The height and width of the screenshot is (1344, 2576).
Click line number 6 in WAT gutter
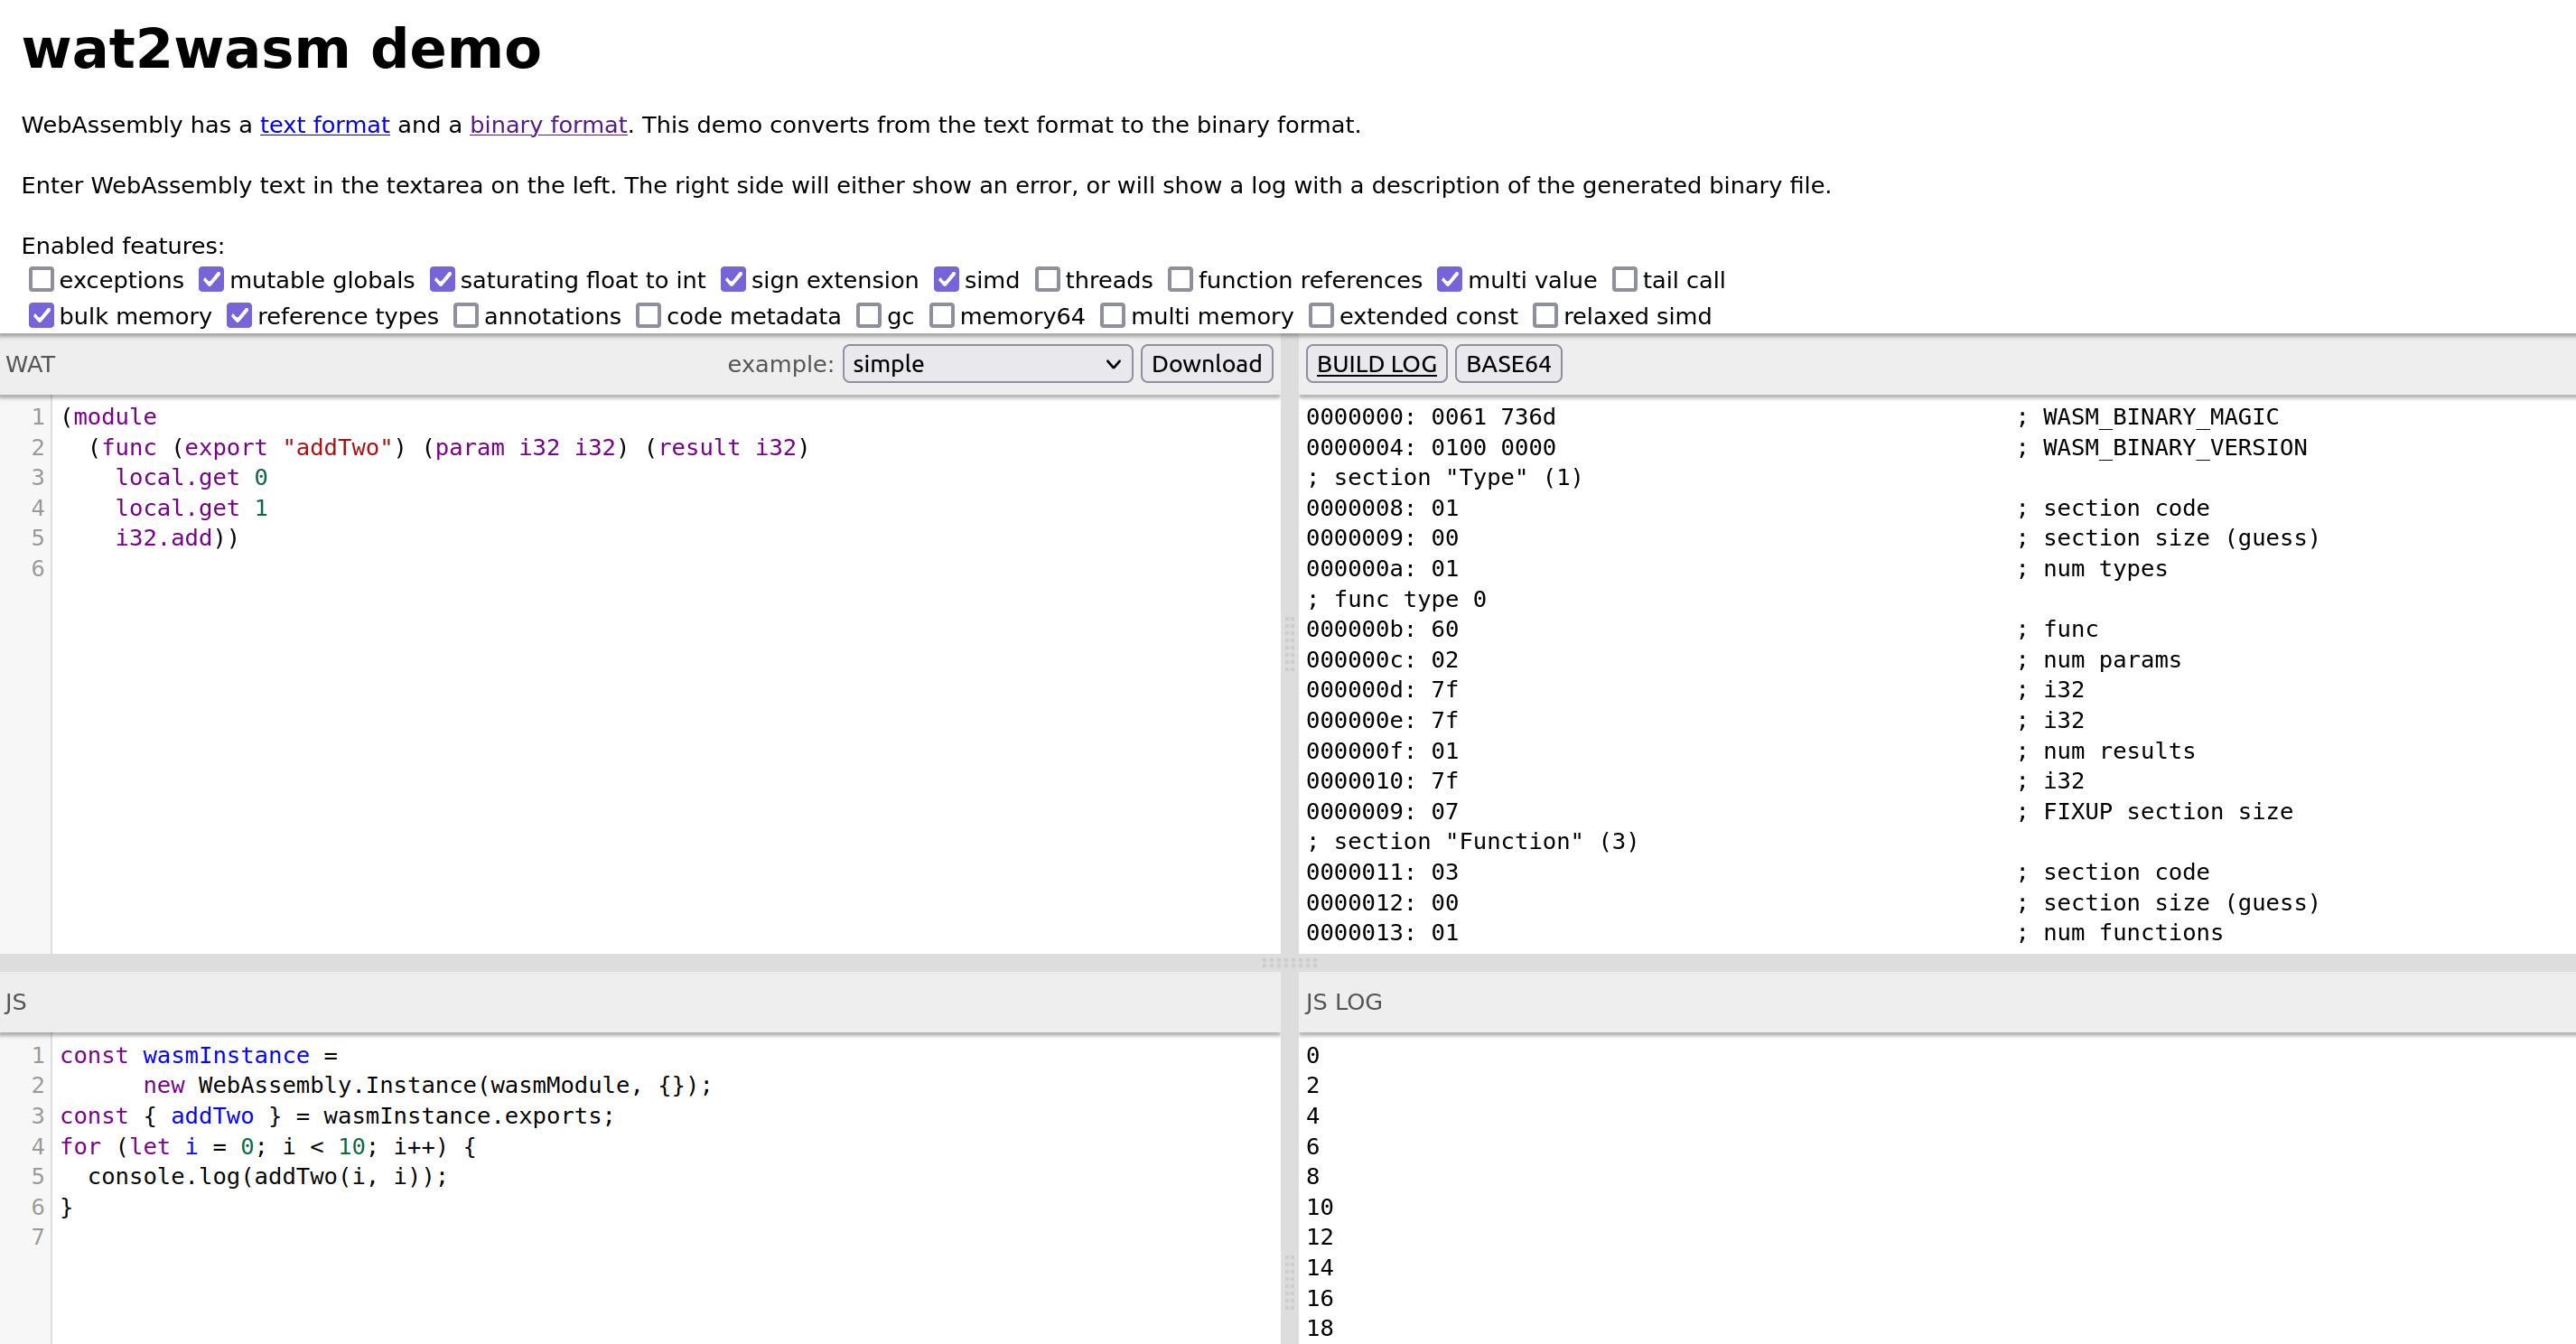coord(38,569)
